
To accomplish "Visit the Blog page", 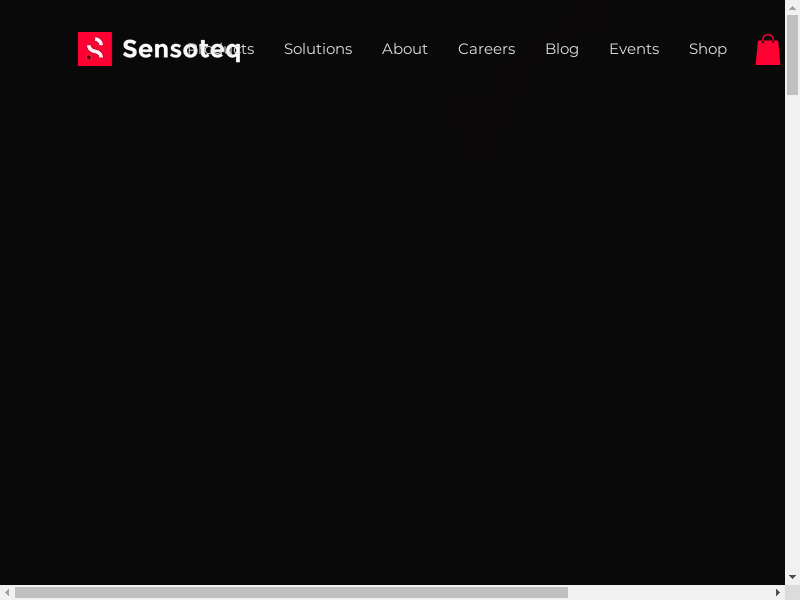I will [x=561, y=49].
